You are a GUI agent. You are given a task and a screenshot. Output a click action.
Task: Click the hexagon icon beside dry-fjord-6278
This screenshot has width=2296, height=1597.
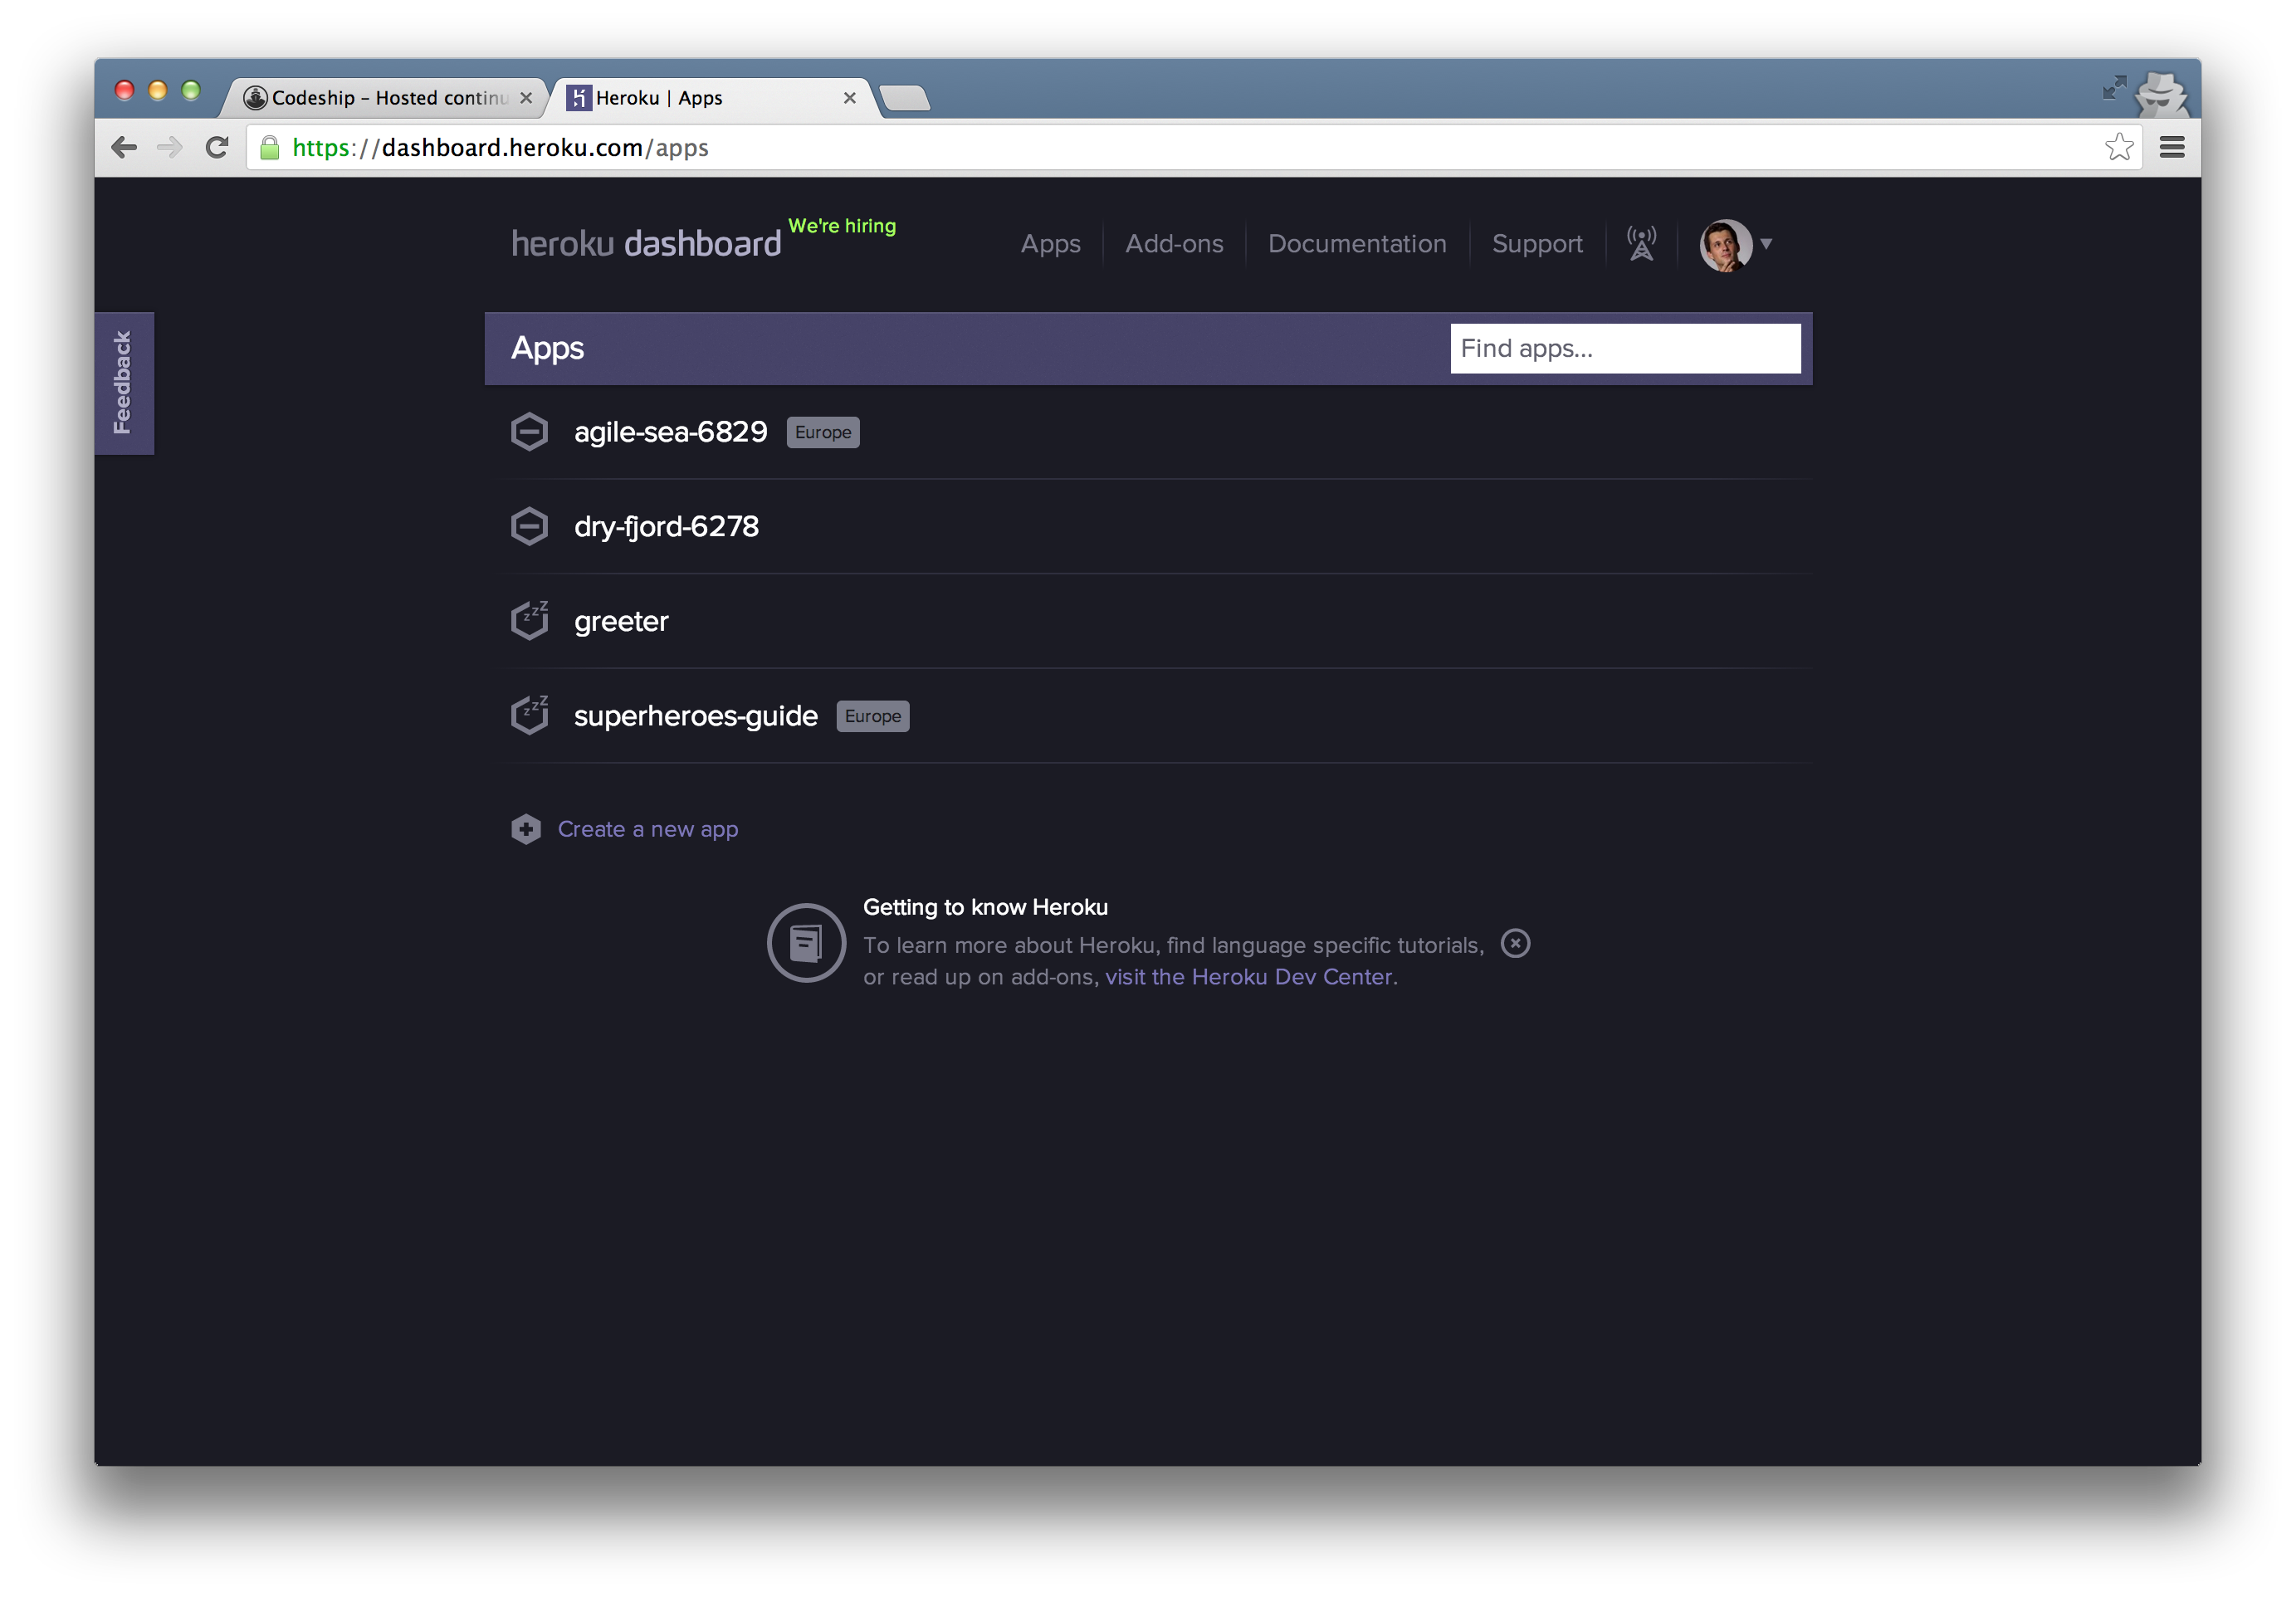pyautogui.click(x=529, y=526)
